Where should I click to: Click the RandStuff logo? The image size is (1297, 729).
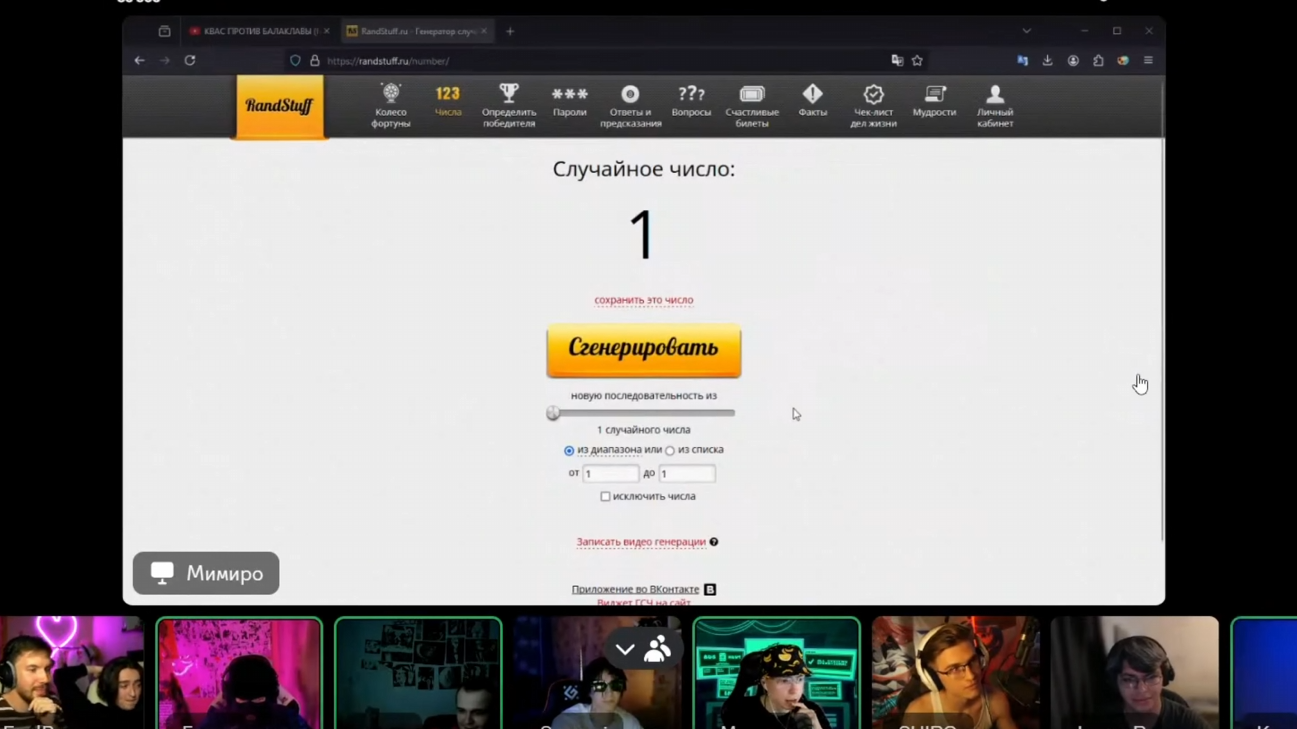[x=280, y=106]
